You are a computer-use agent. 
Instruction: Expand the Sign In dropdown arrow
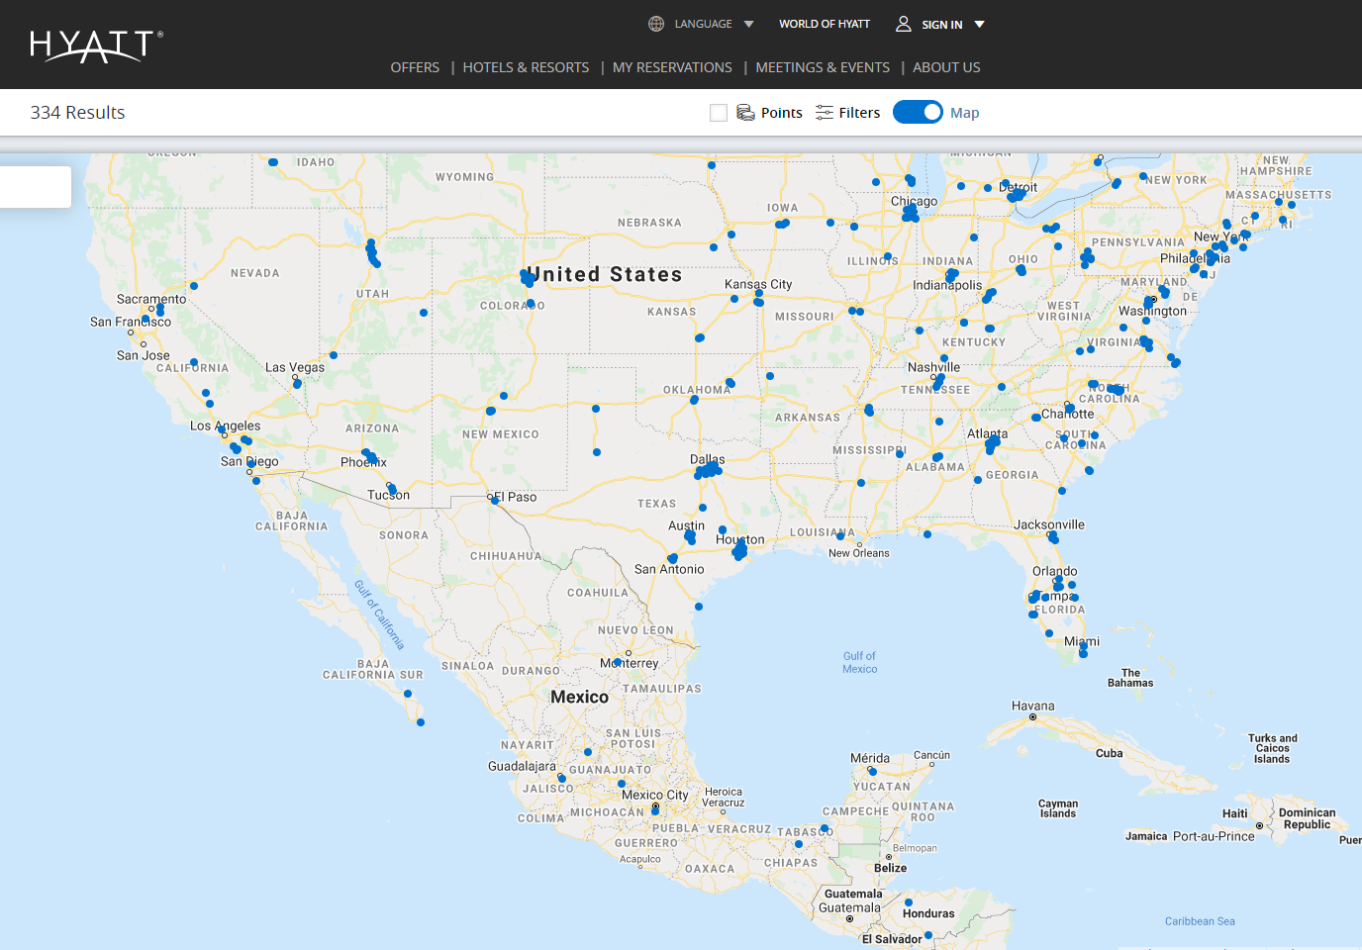point(980,24)
